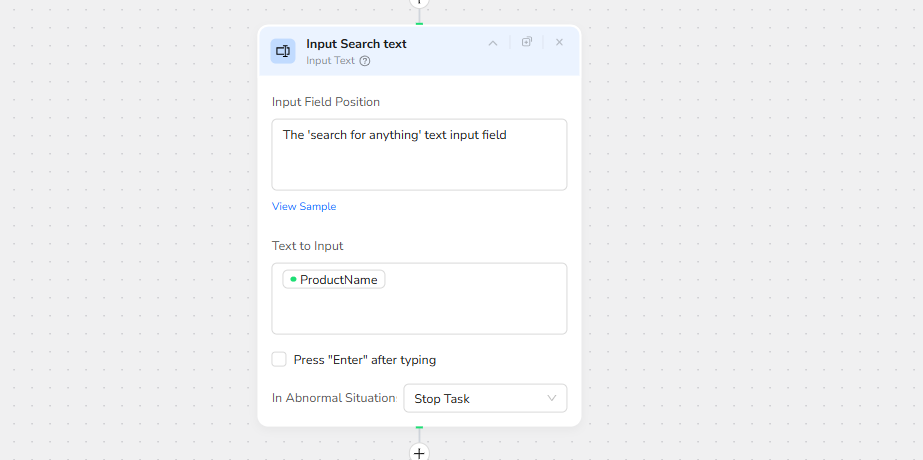This screenshot has width=923, height=460.
Task: Open the View Sample link
Action: (304, 207)
